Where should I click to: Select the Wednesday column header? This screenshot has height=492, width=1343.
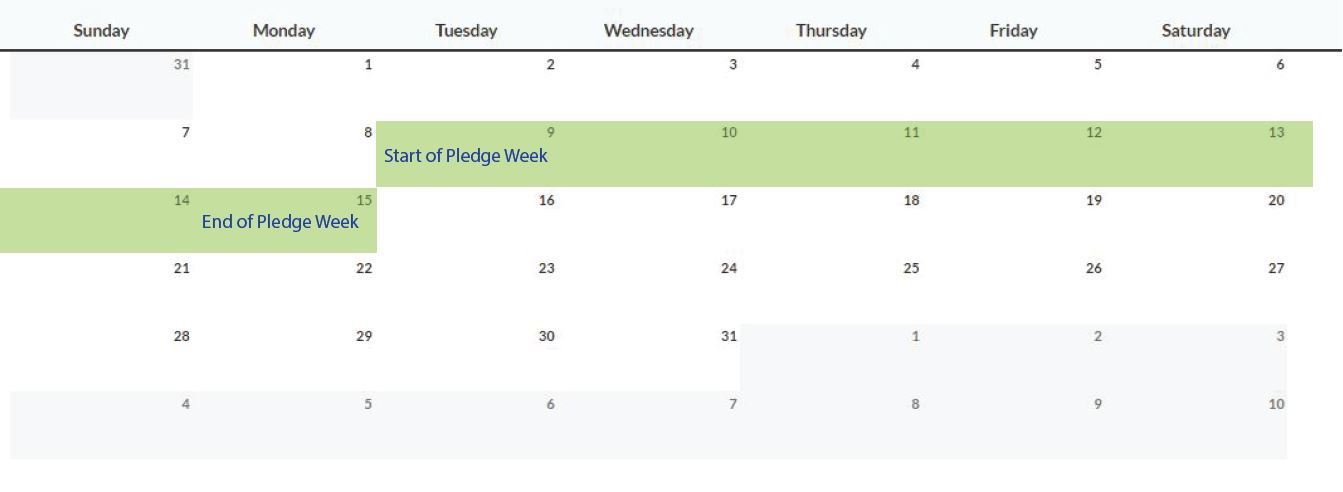pos(649,30)
